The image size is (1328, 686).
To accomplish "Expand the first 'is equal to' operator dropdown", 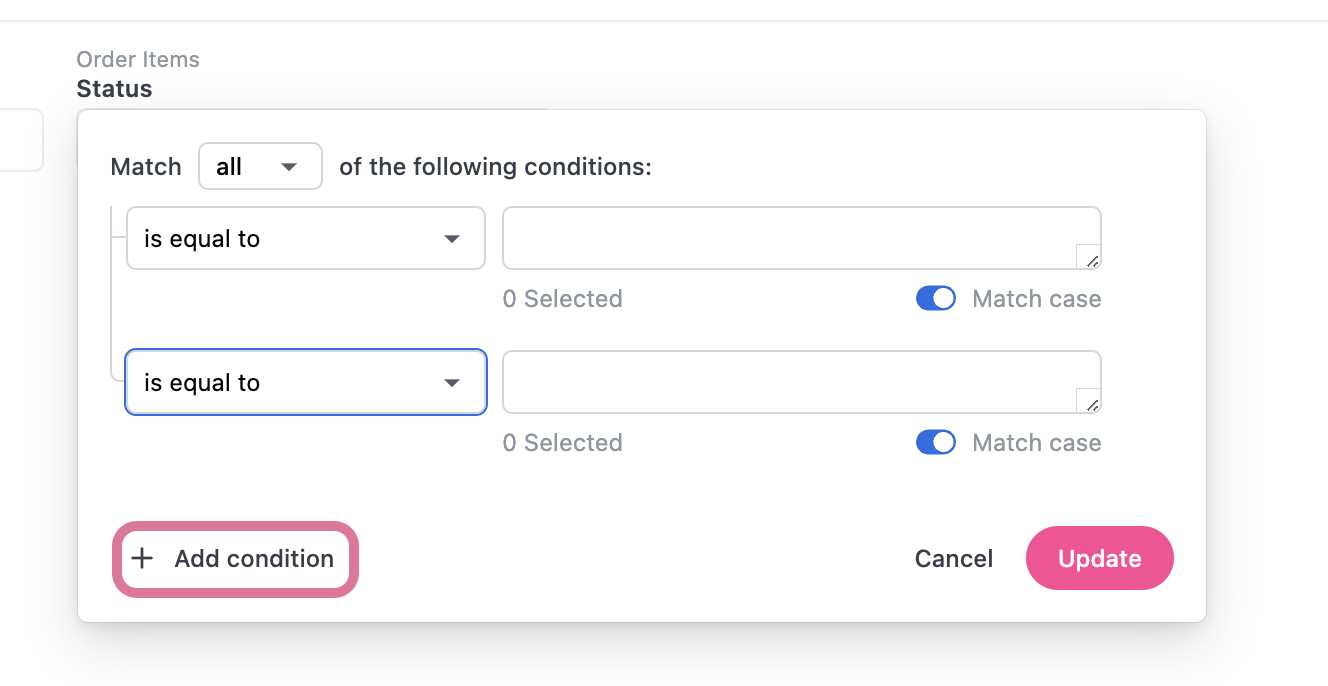I will click(305, 239).
